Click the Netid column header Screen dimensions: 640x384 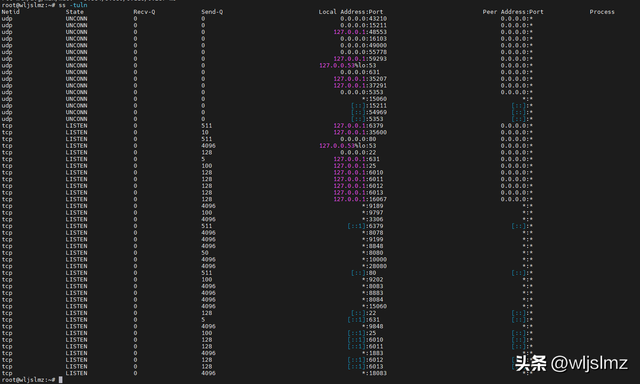(11, 12)
